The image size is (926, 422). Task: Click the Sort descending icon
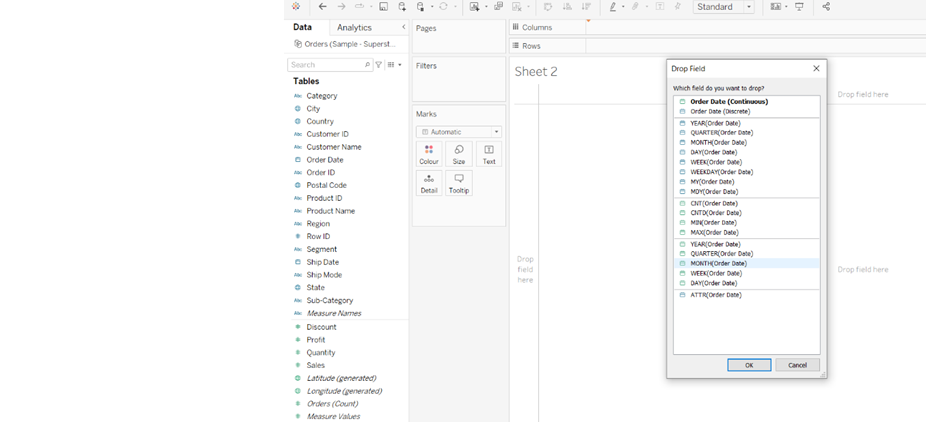click(586, 6)
